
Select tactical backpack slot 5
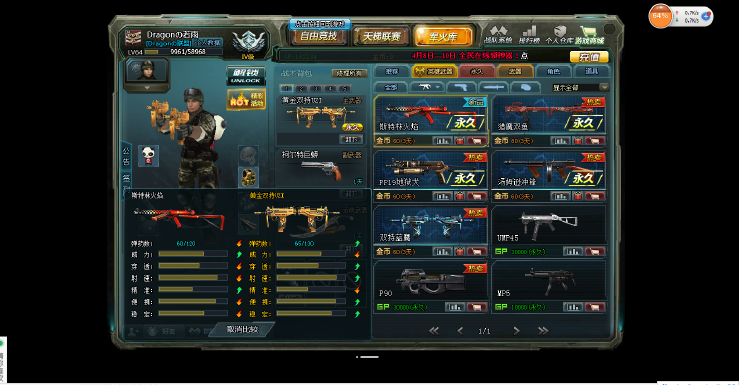(345, 88)
